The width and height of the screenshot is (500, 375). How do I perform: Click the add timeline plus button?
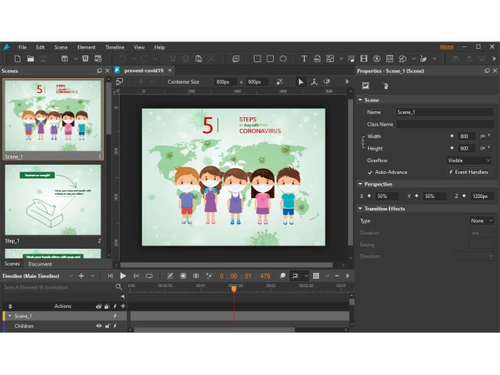81,276
